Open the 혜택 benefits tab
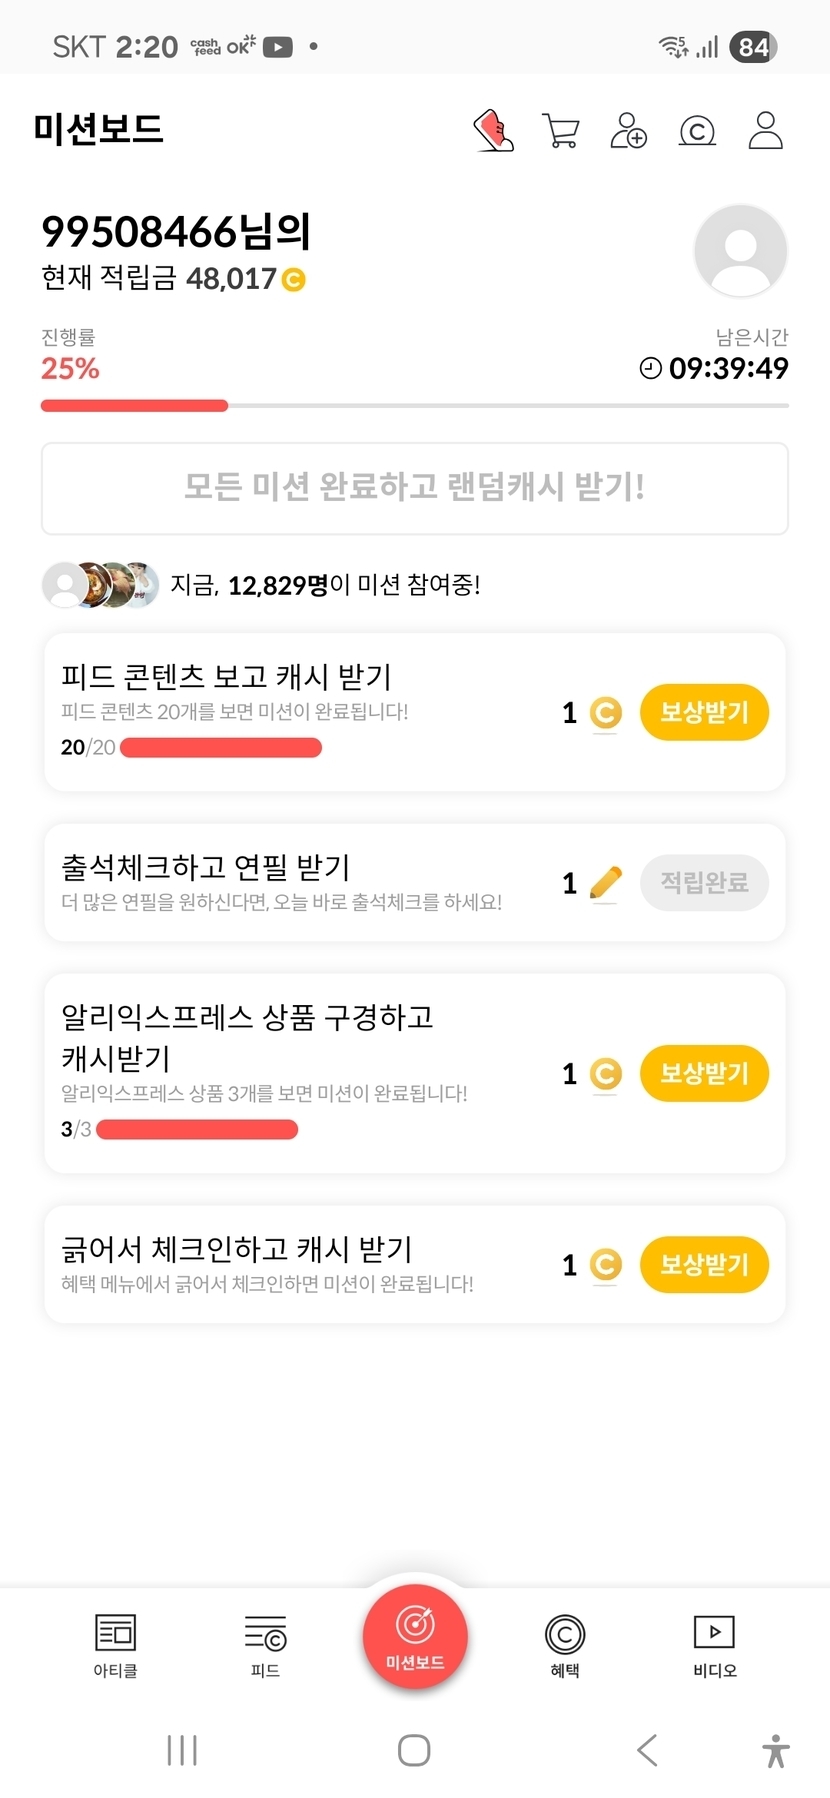Screen dimensions: 830x1798 pos(565,1645)
